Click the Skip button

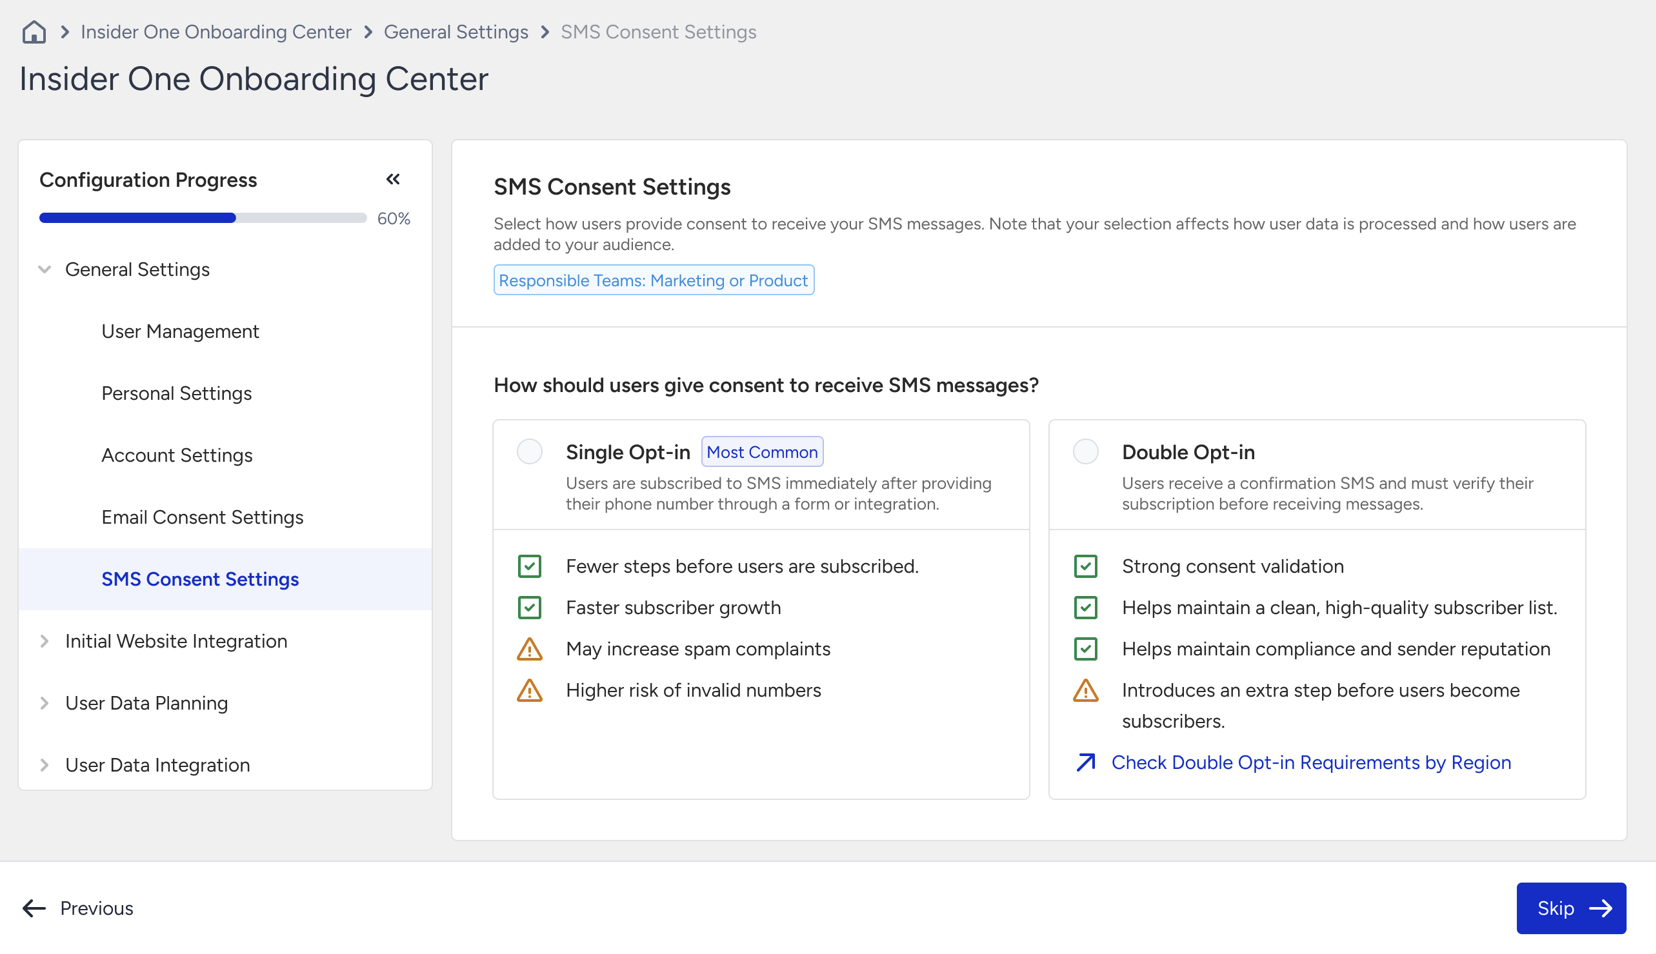point(1571,908)
